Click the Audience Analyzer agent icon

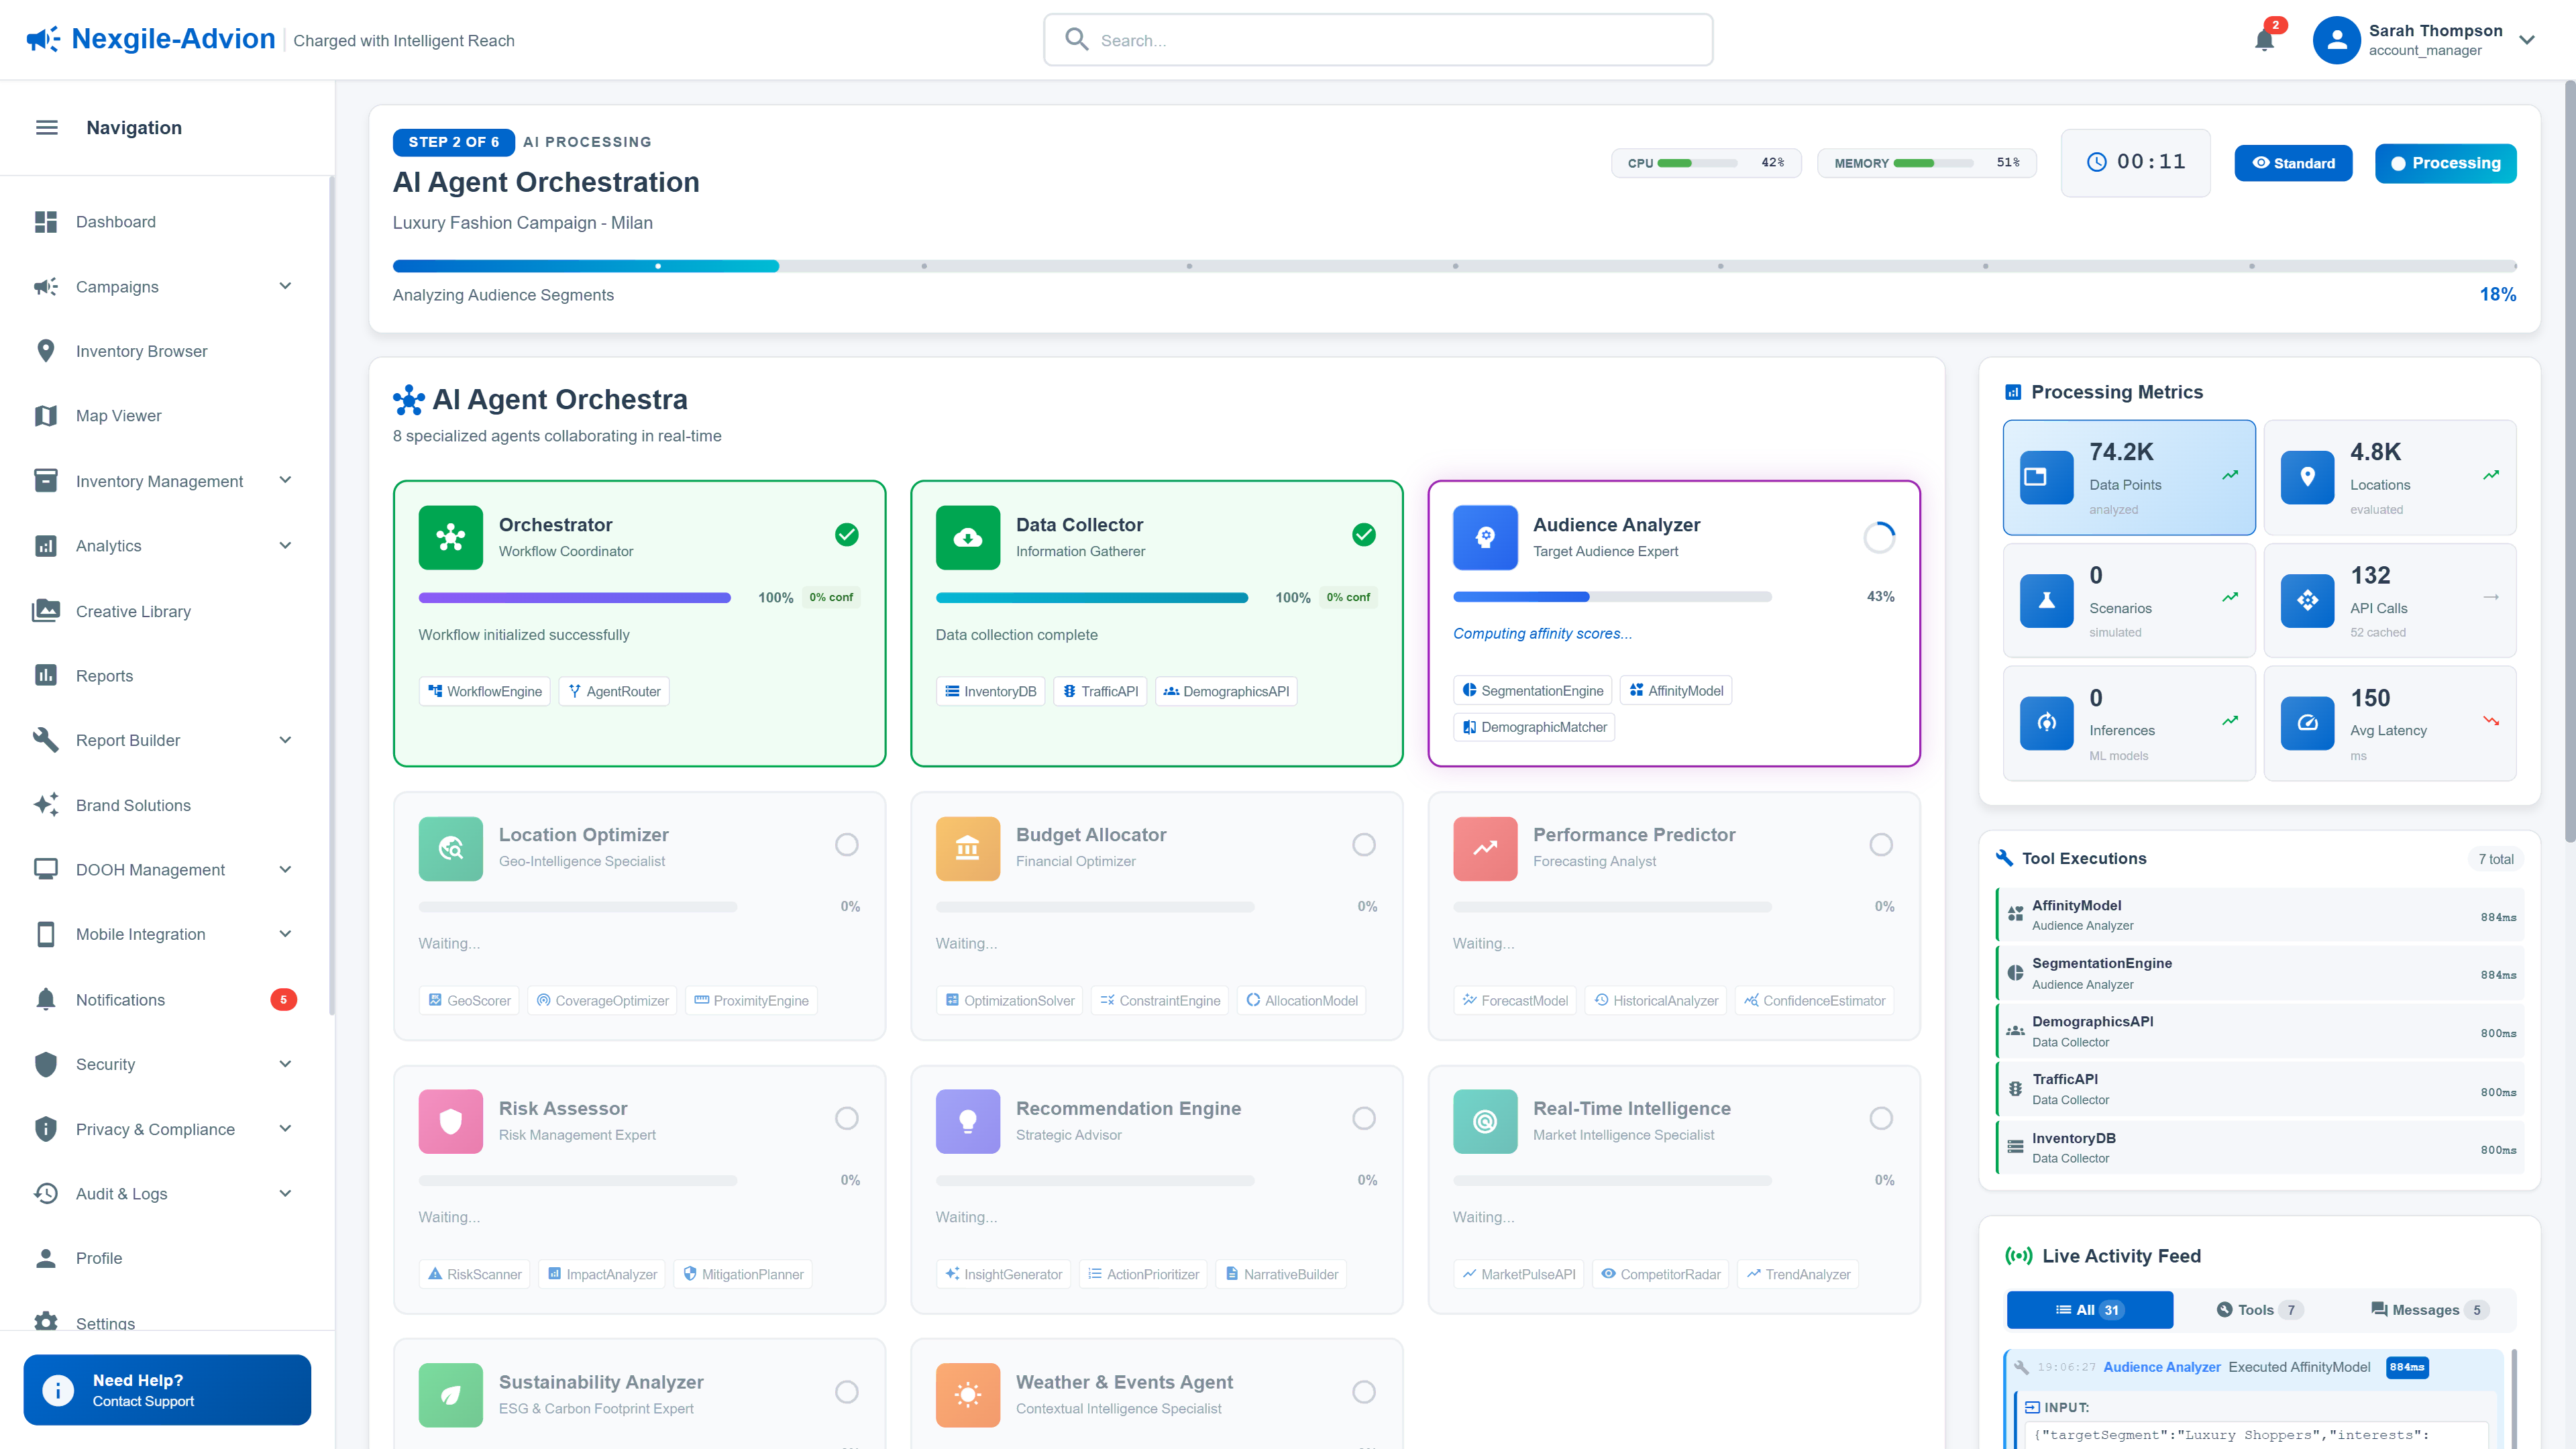[x=1484, y=537]
